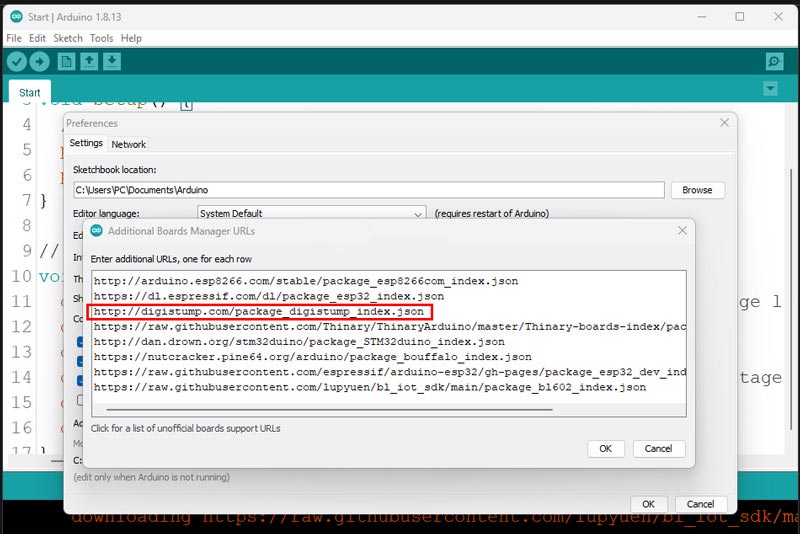Click the lupyuen bl_iot_sdk URL line
Image resolution: width=800 pixels, height=534 pixels.
click(x=370, y=387)
